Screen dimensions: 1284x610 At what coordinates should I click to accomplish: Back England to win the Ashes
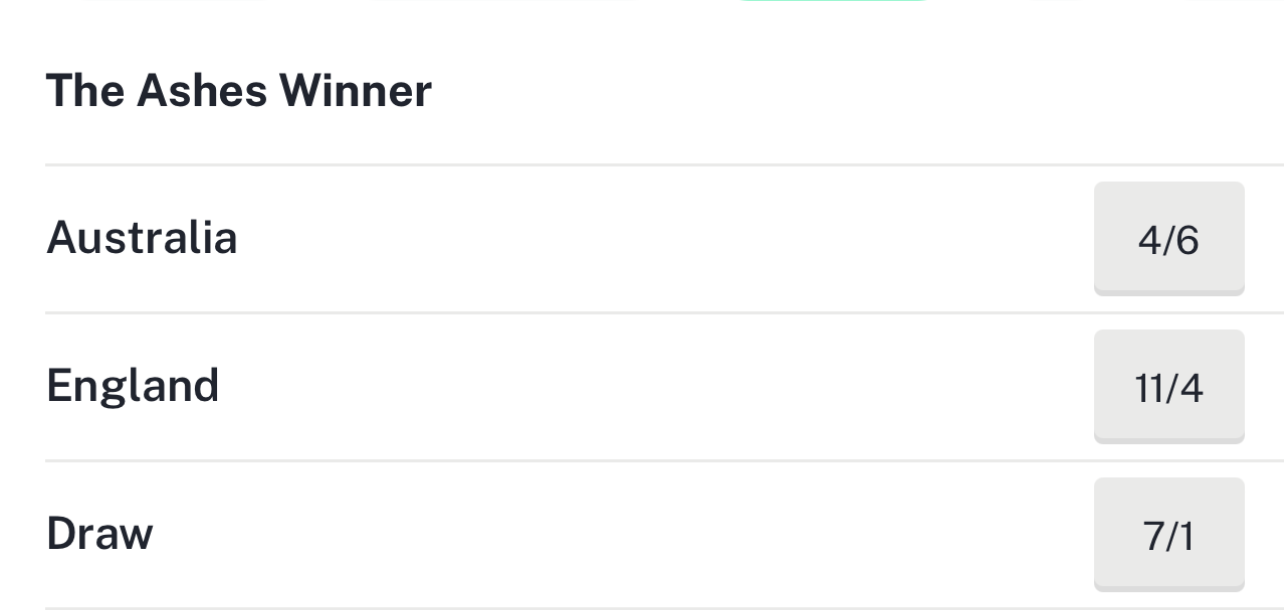1168,387
